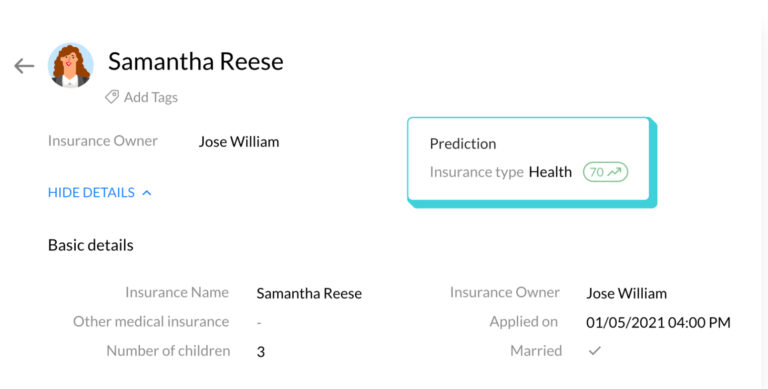Collapse the section with HIDE DETAILS
768x389 pixels.
91,193
